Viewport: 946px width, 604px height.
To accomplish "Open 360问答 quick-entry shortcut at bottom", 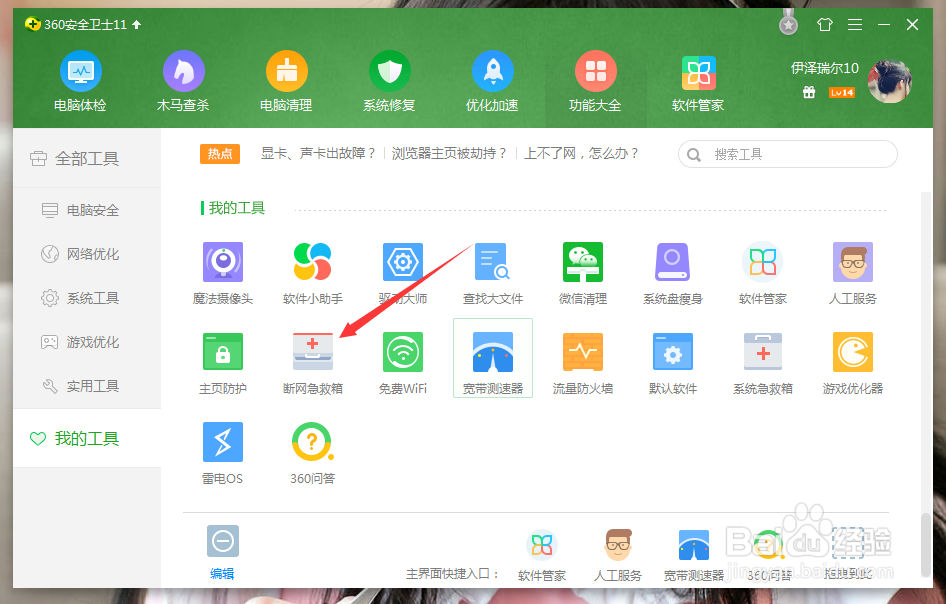I will (769, 556).
